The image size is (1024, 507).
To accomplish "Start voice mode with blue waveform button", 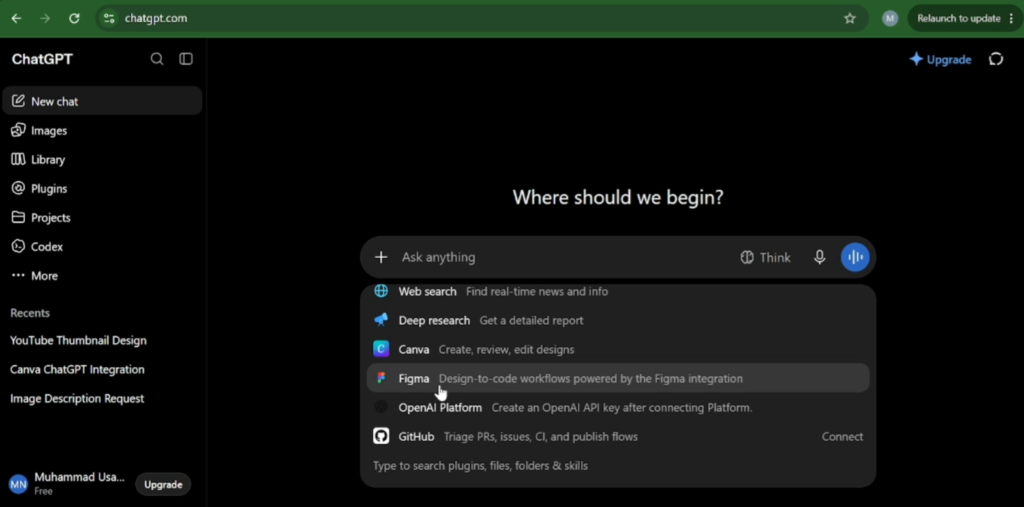I will tap(855, 257).
